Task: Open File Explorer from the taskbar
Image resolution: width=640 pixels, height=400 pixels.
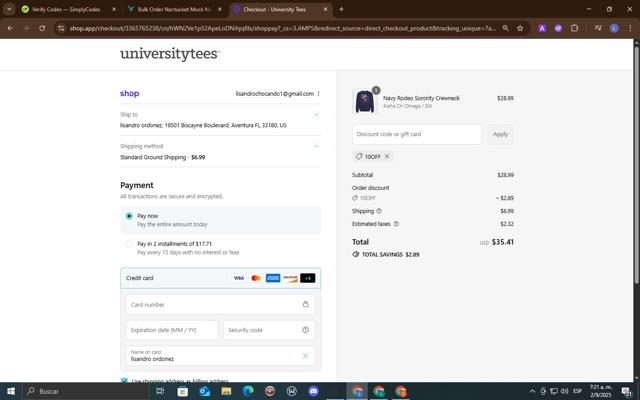Action: pyautogui.click(x=226, y=391)
